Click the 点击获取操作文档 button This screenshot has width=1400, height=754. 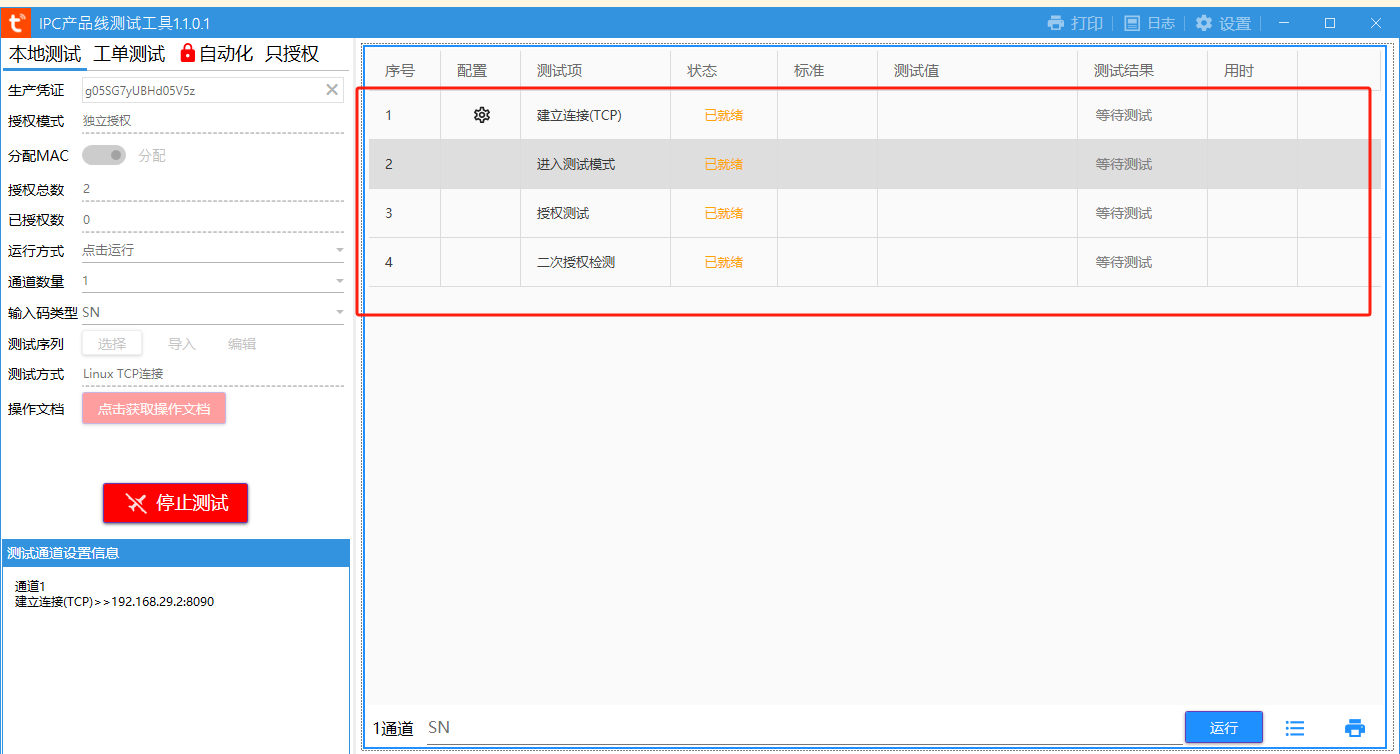pos(154,408)
